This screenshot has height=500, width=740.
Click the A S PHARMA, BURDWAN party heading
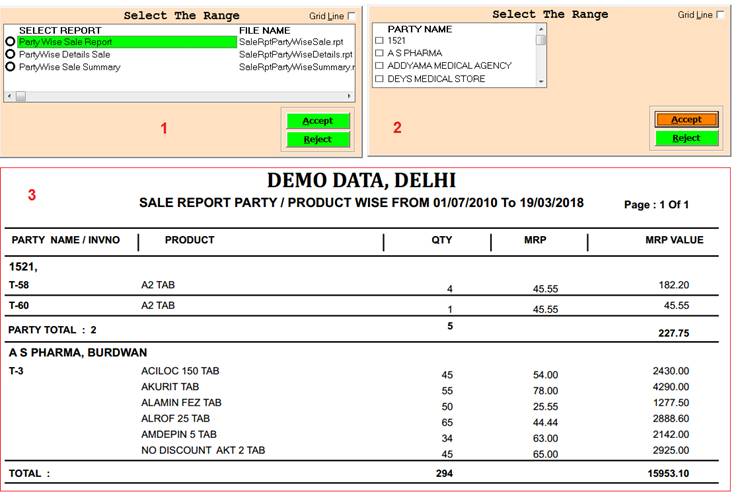click(x=78, y=352)
